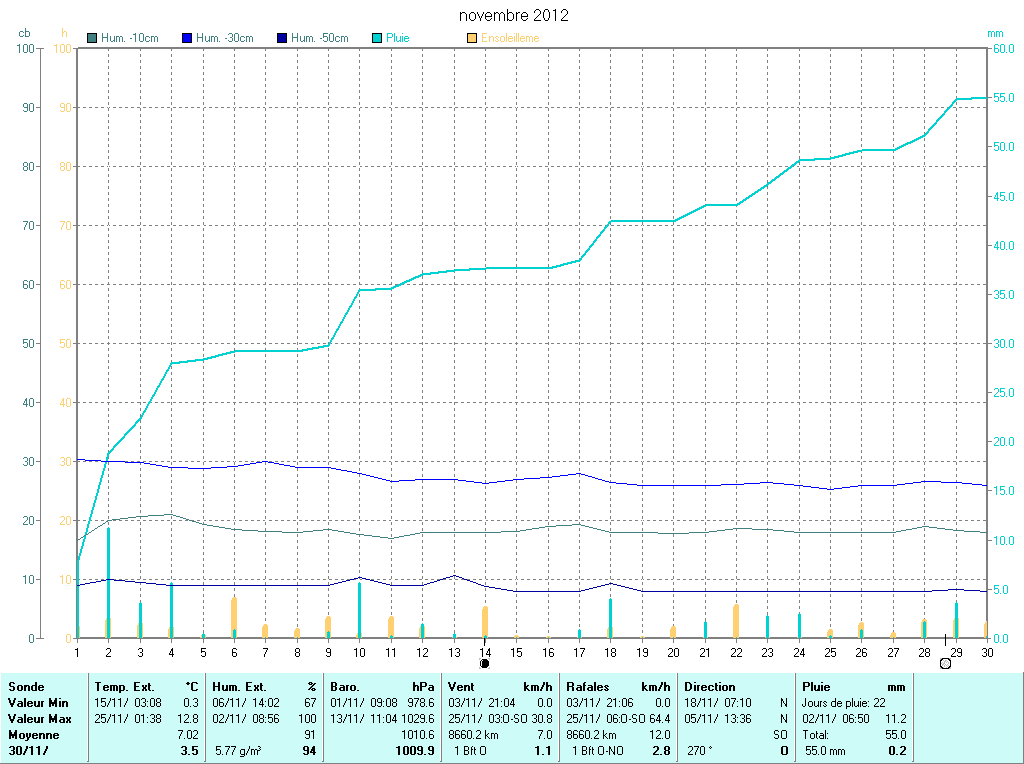
Task: Select the Temp. Ext. column header
Action: [125, 687]
